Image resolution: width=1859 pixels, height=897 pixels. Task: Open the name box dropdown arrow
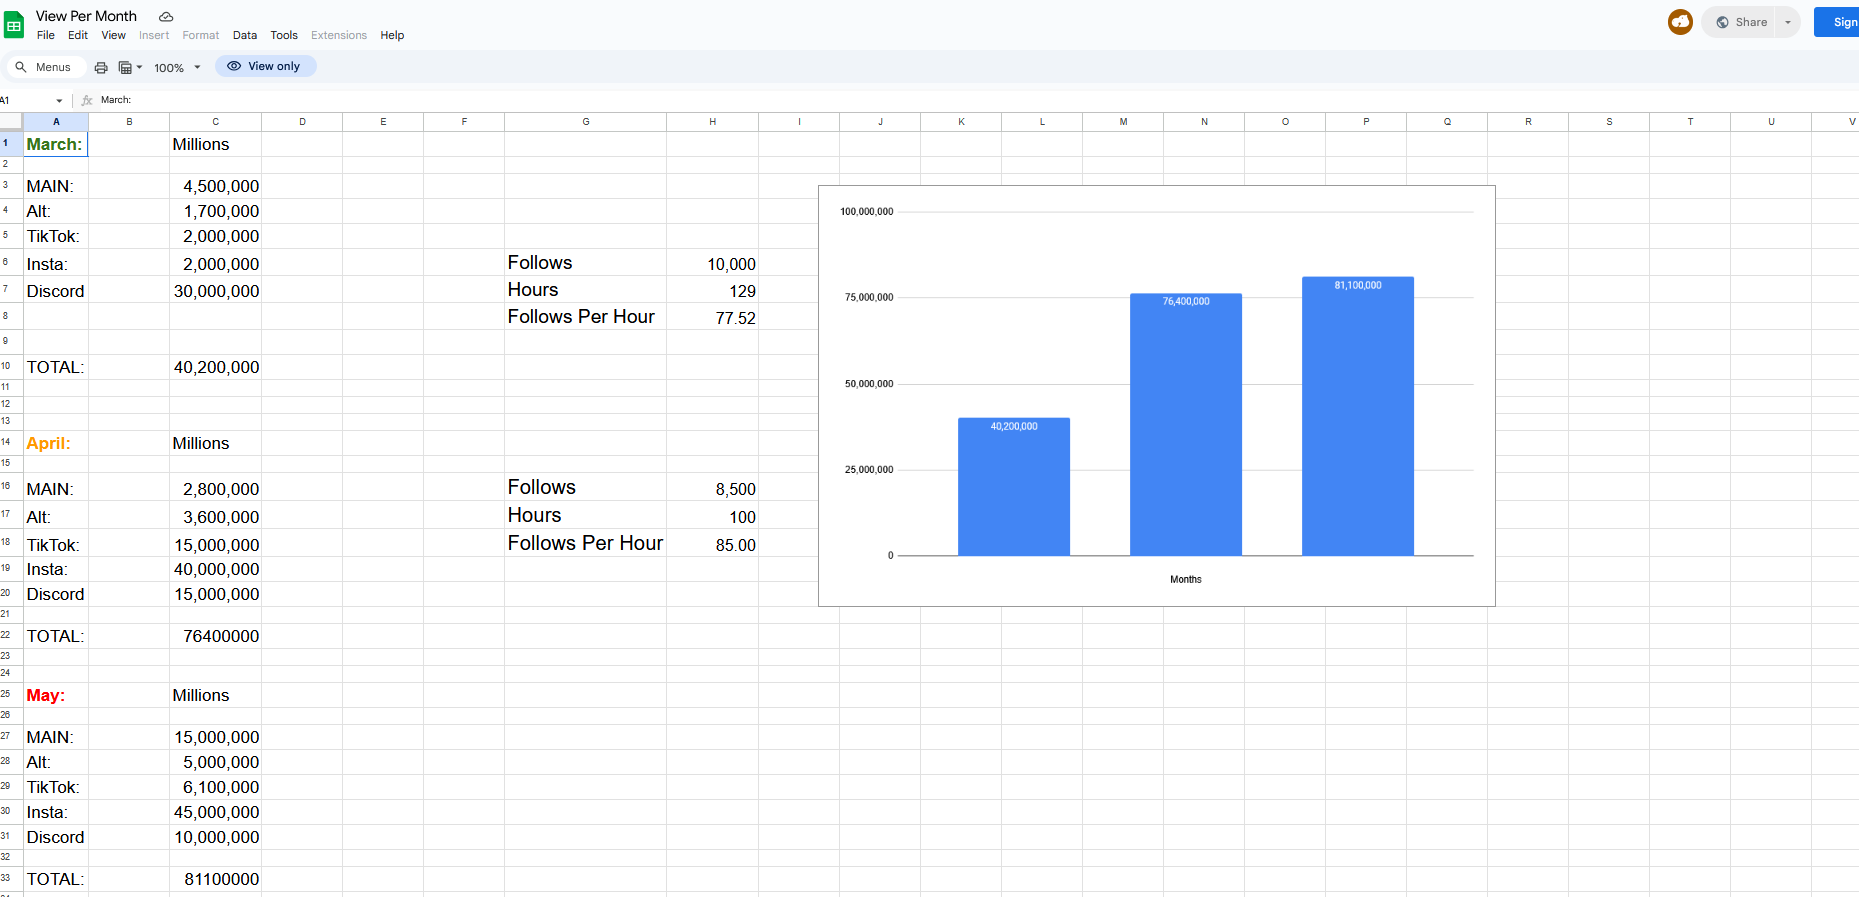pos(59,100)
